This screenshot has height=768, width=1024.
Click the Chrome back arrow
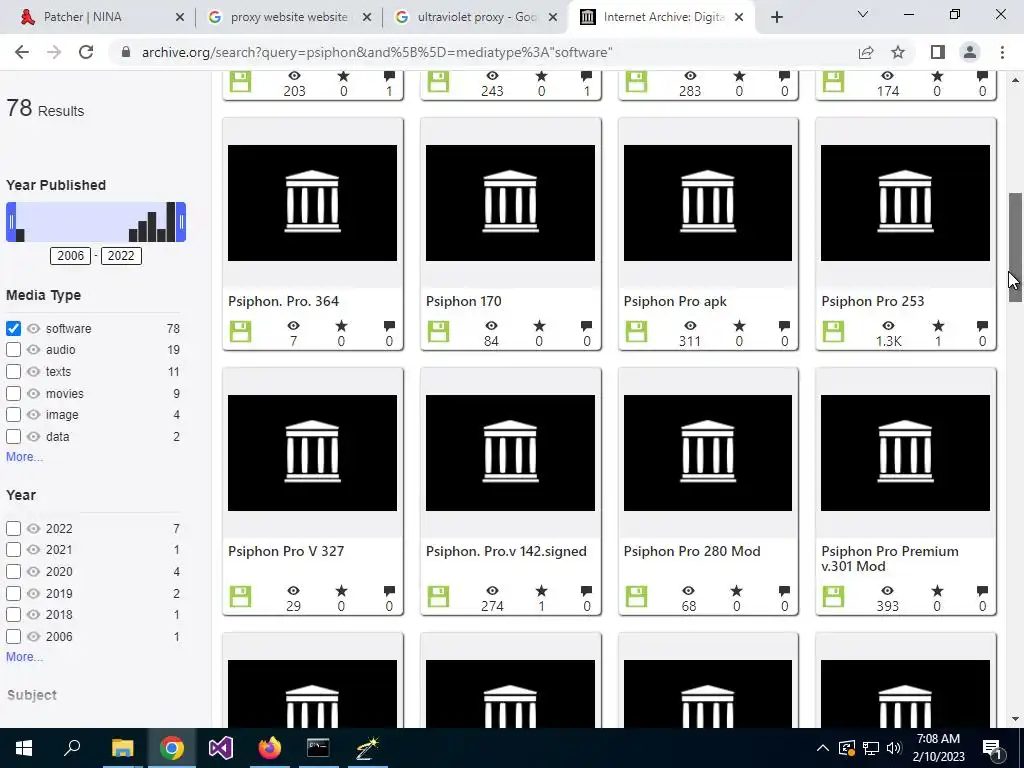(22, 52)
